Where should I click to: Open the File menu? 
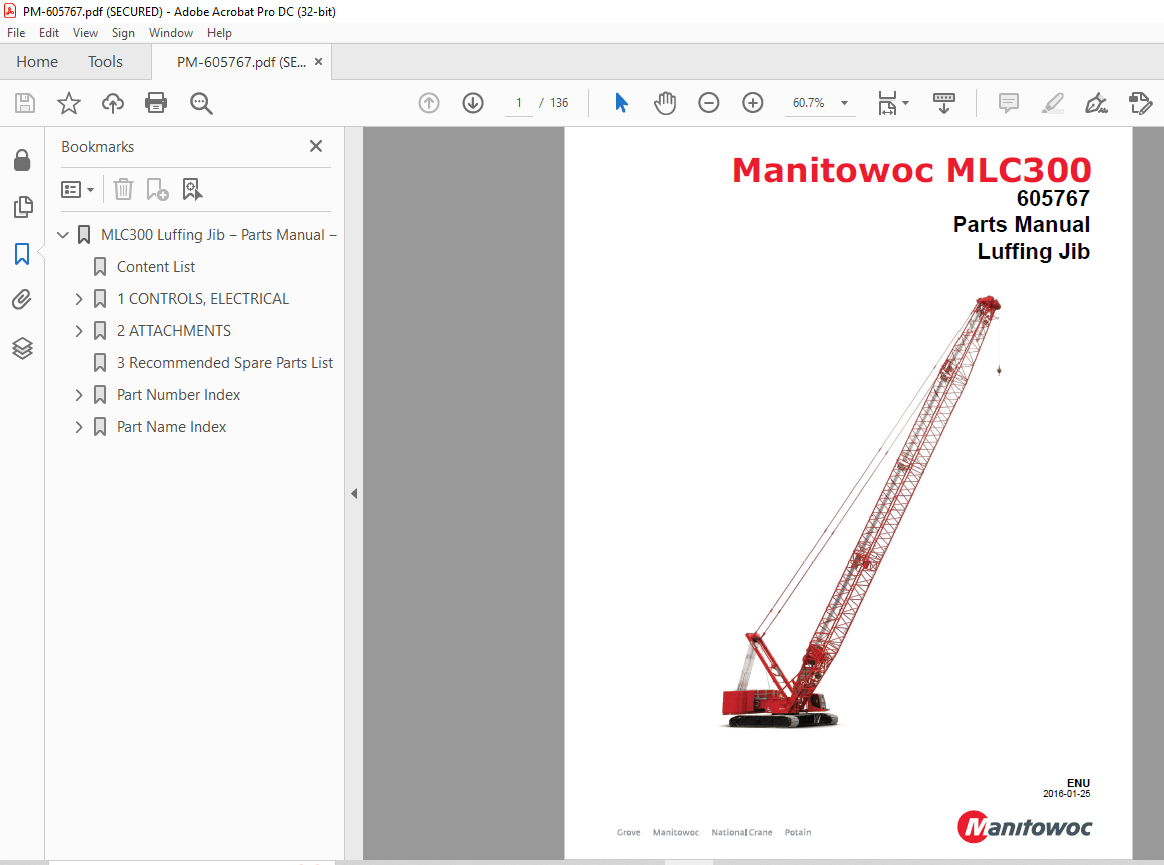tap(16, 33)
